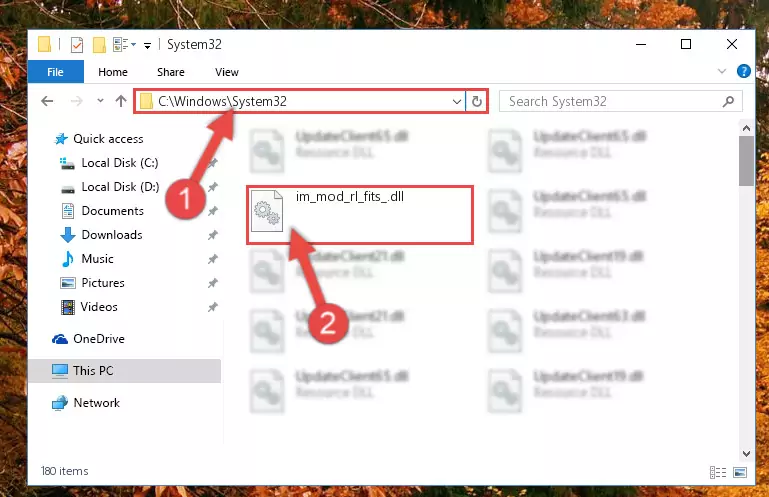This screenshot has height=497, width=769.
Task: Click the pin icon beside Documents
Action: coord(212,211)
